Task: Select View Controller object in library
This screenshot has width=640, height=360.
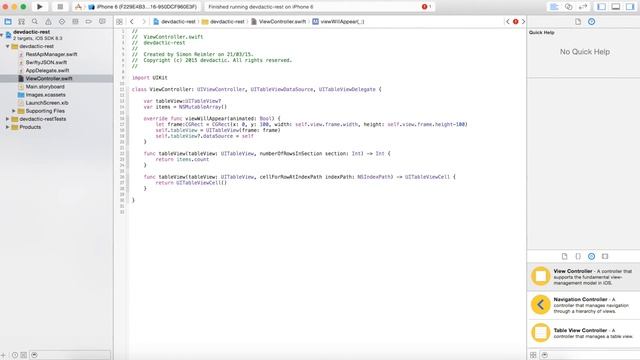Action: click(583, 277)
